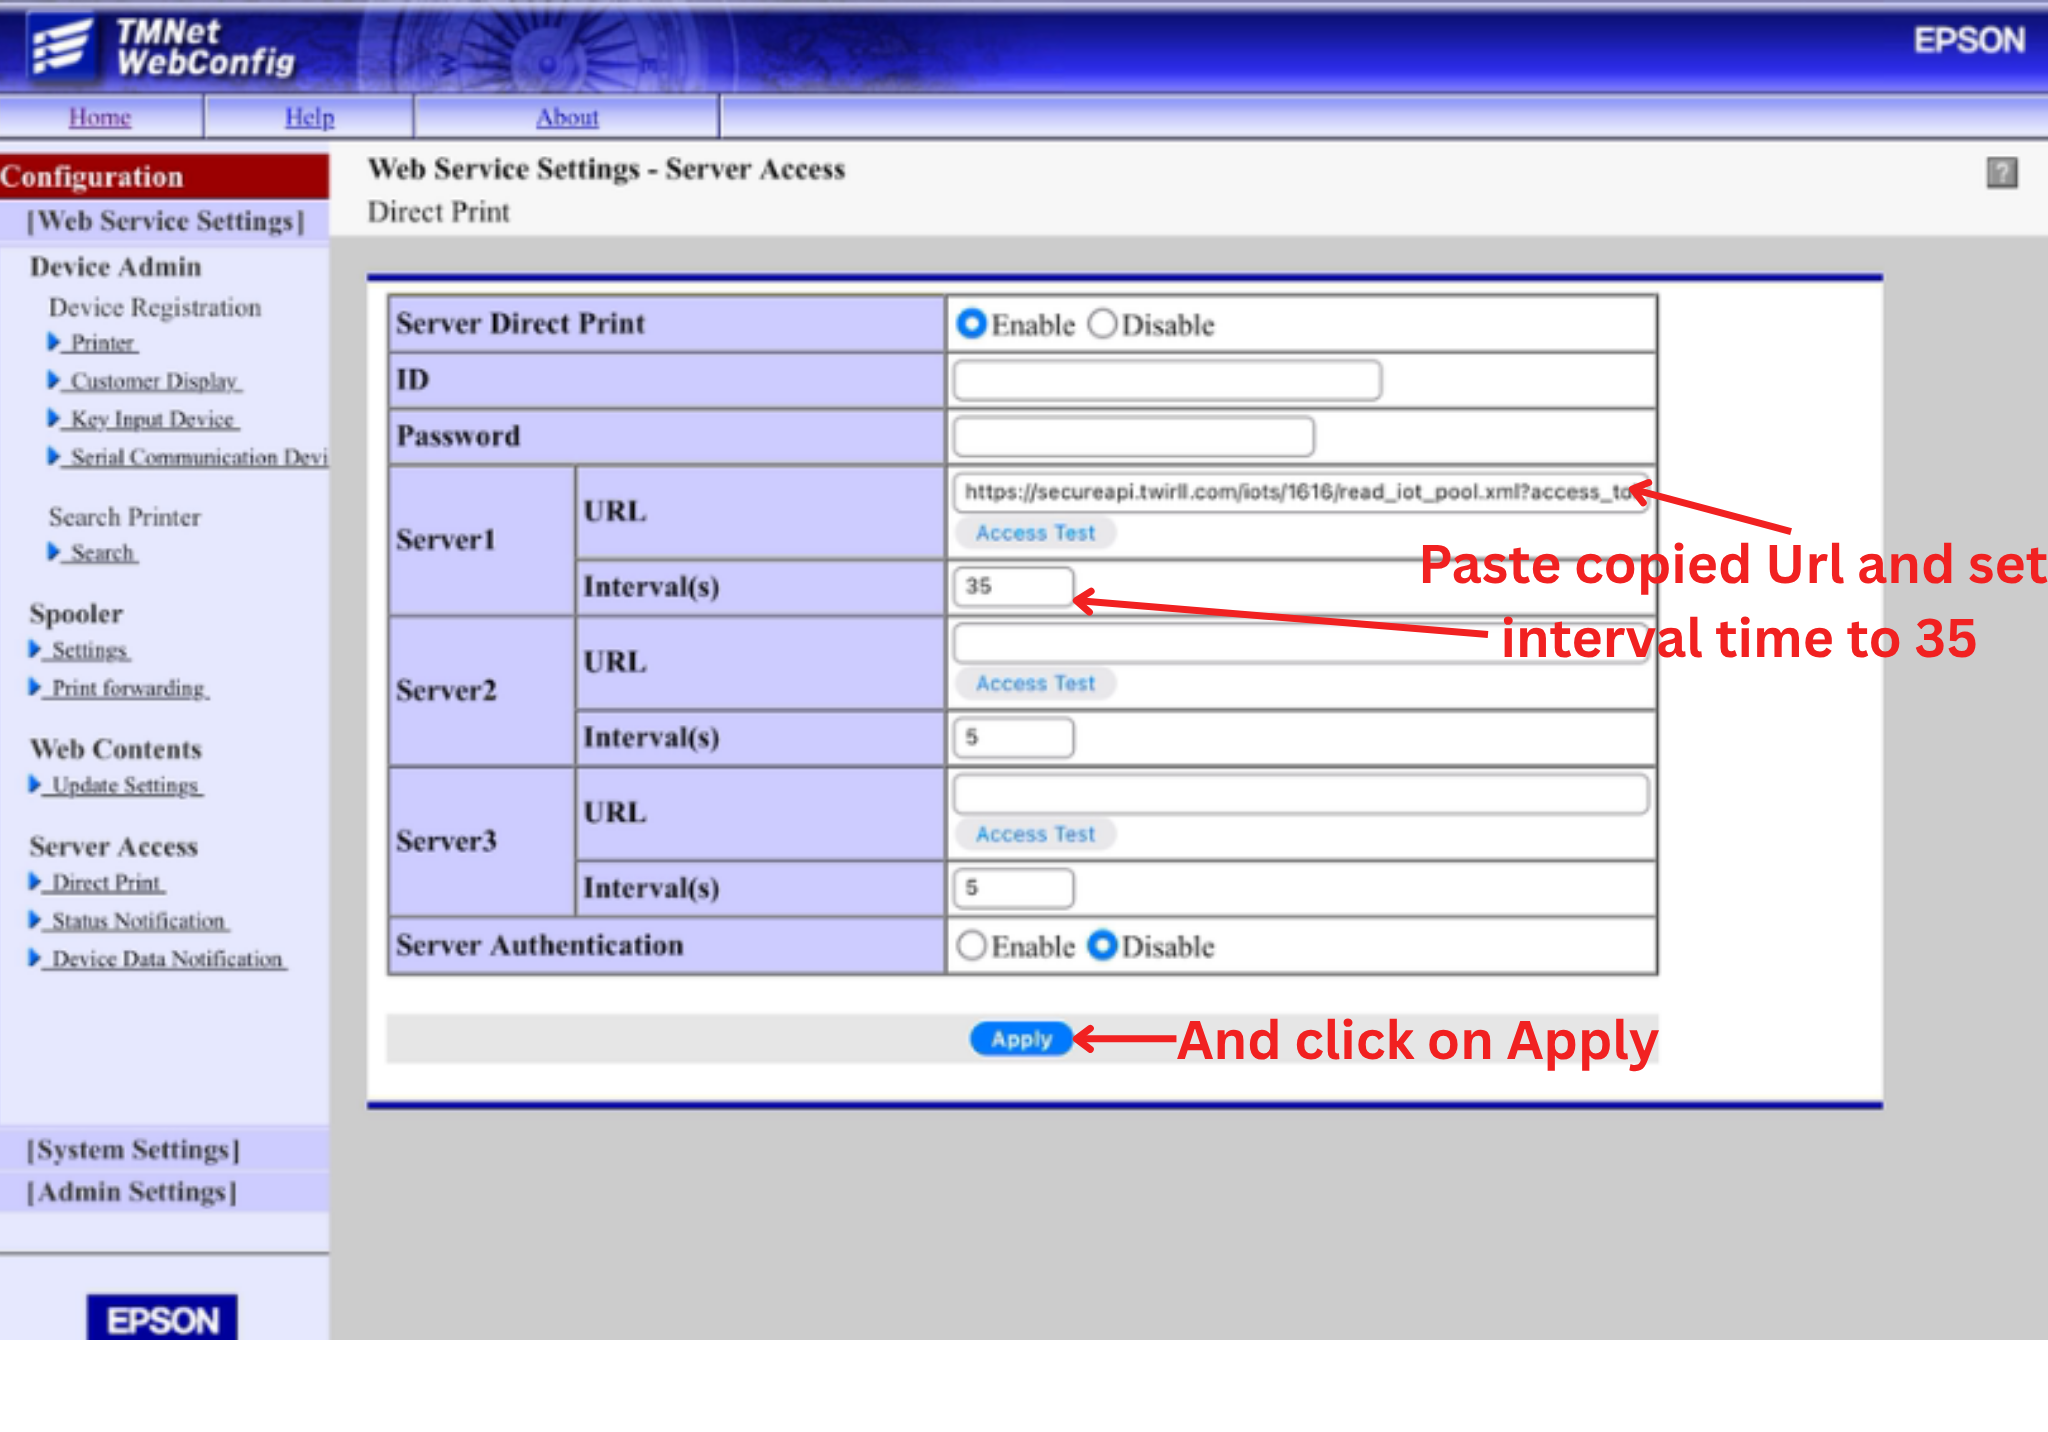Click the EPSON logo in the header

point(1968,40)
